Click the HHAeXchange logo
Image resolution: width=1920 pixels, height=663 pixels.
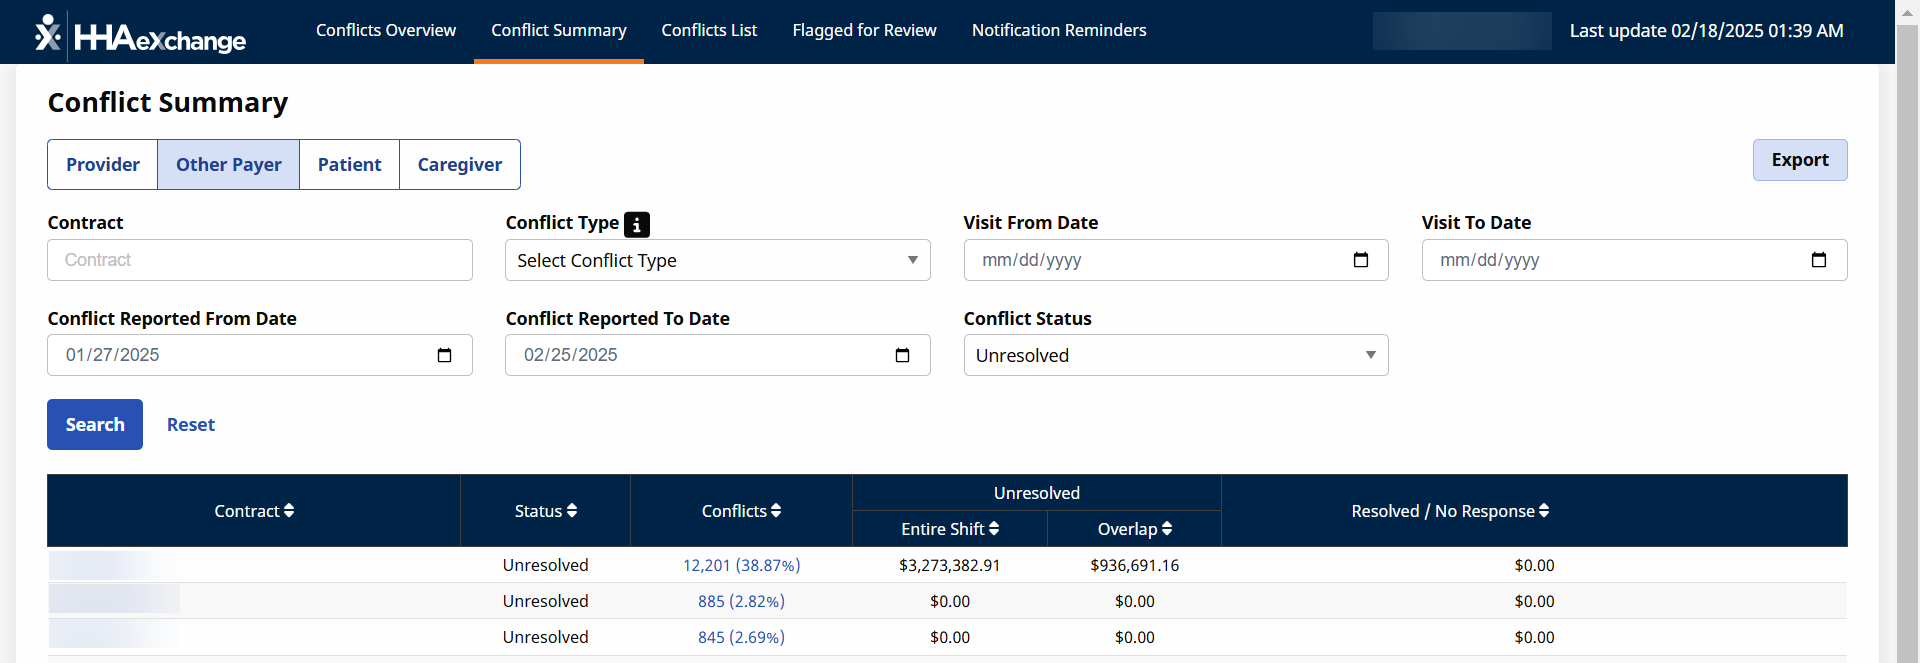coord(140,35)
